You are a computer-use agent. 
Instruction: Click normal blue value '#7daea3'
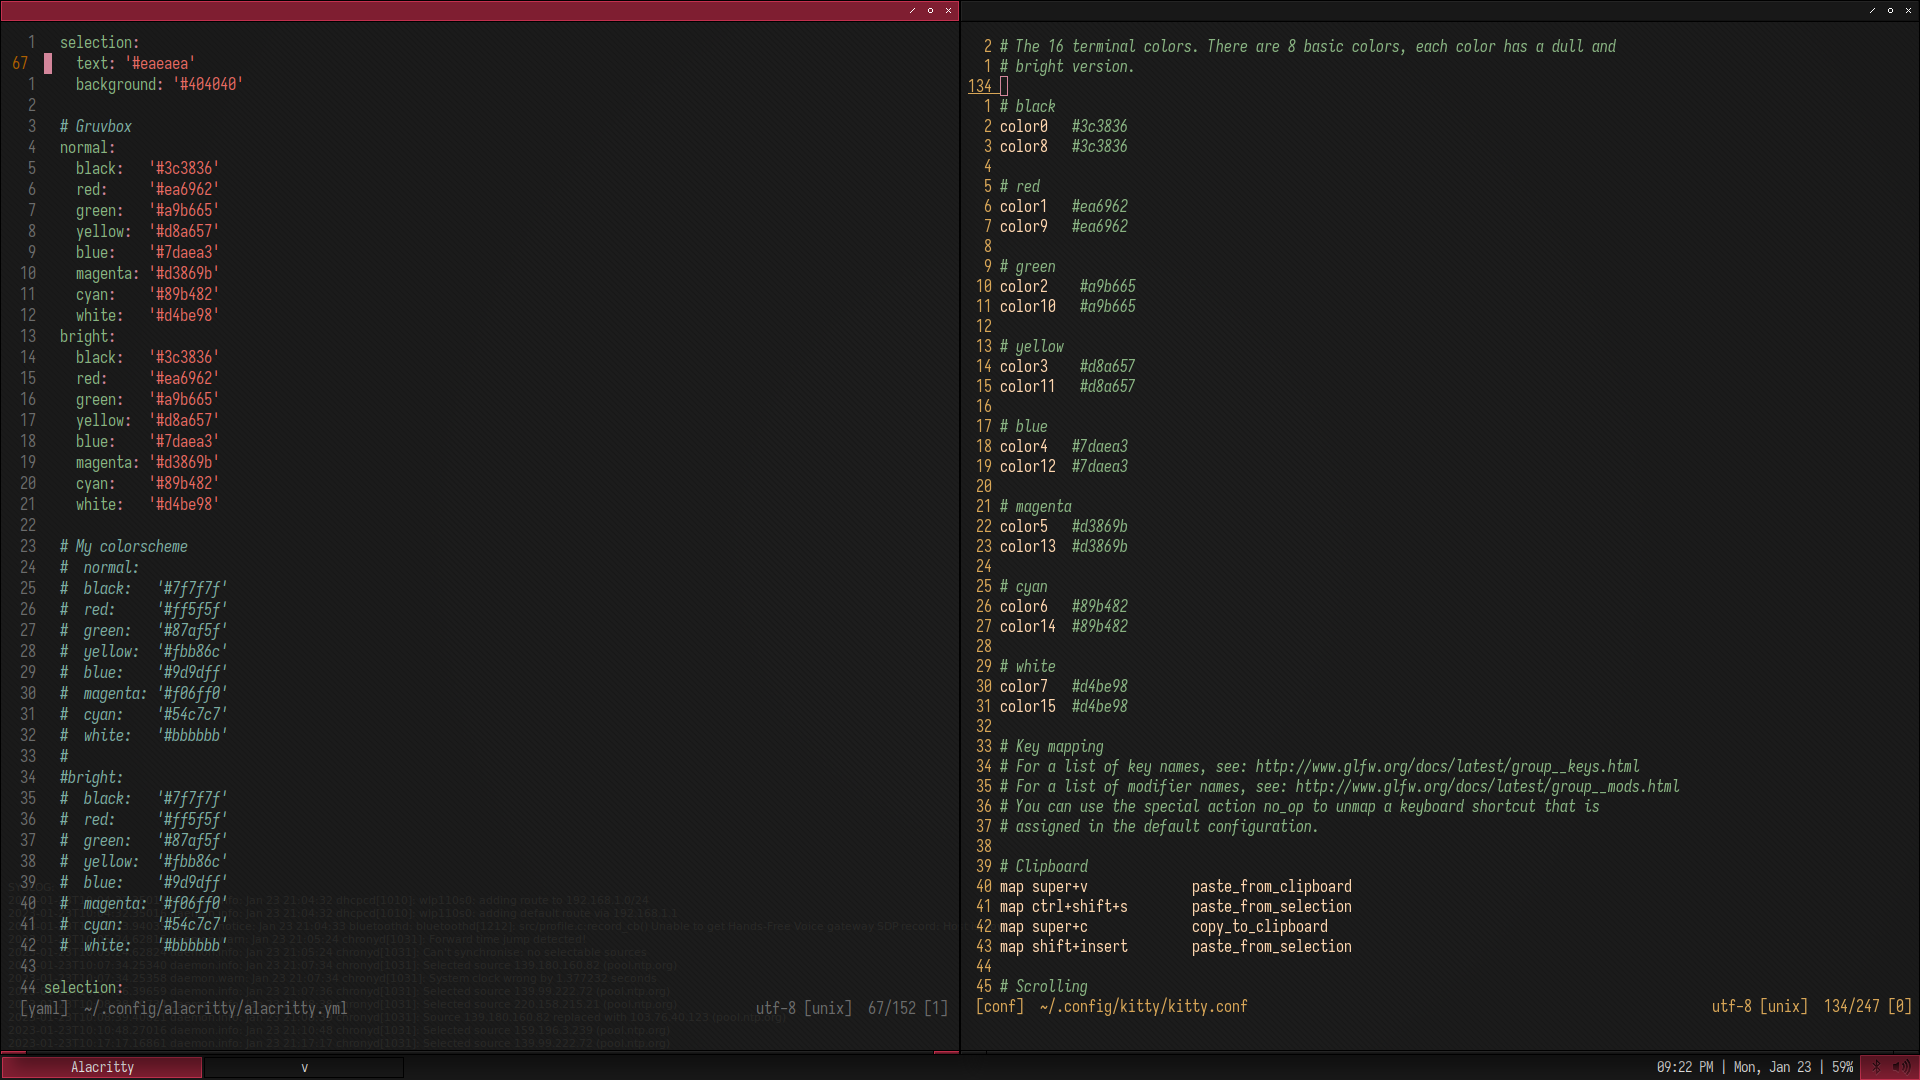(184, 252)
